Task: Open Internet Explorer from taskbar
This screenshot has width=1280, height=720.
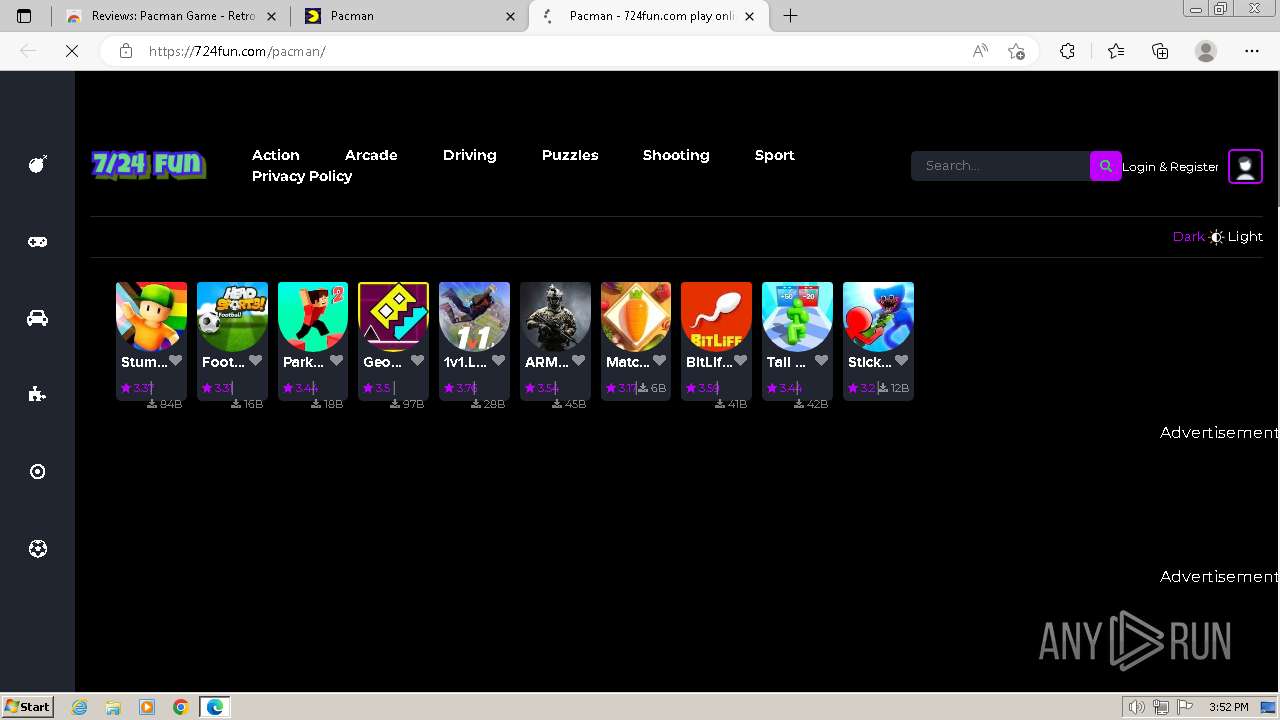Action: 79,707
